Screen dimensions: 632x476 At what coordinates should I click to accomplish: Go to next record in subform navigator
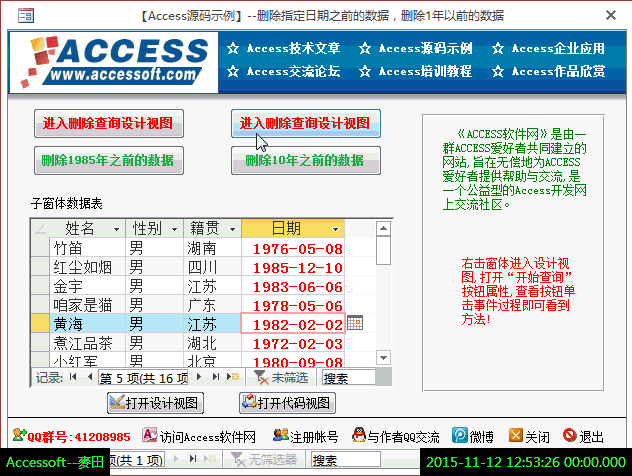199,377
